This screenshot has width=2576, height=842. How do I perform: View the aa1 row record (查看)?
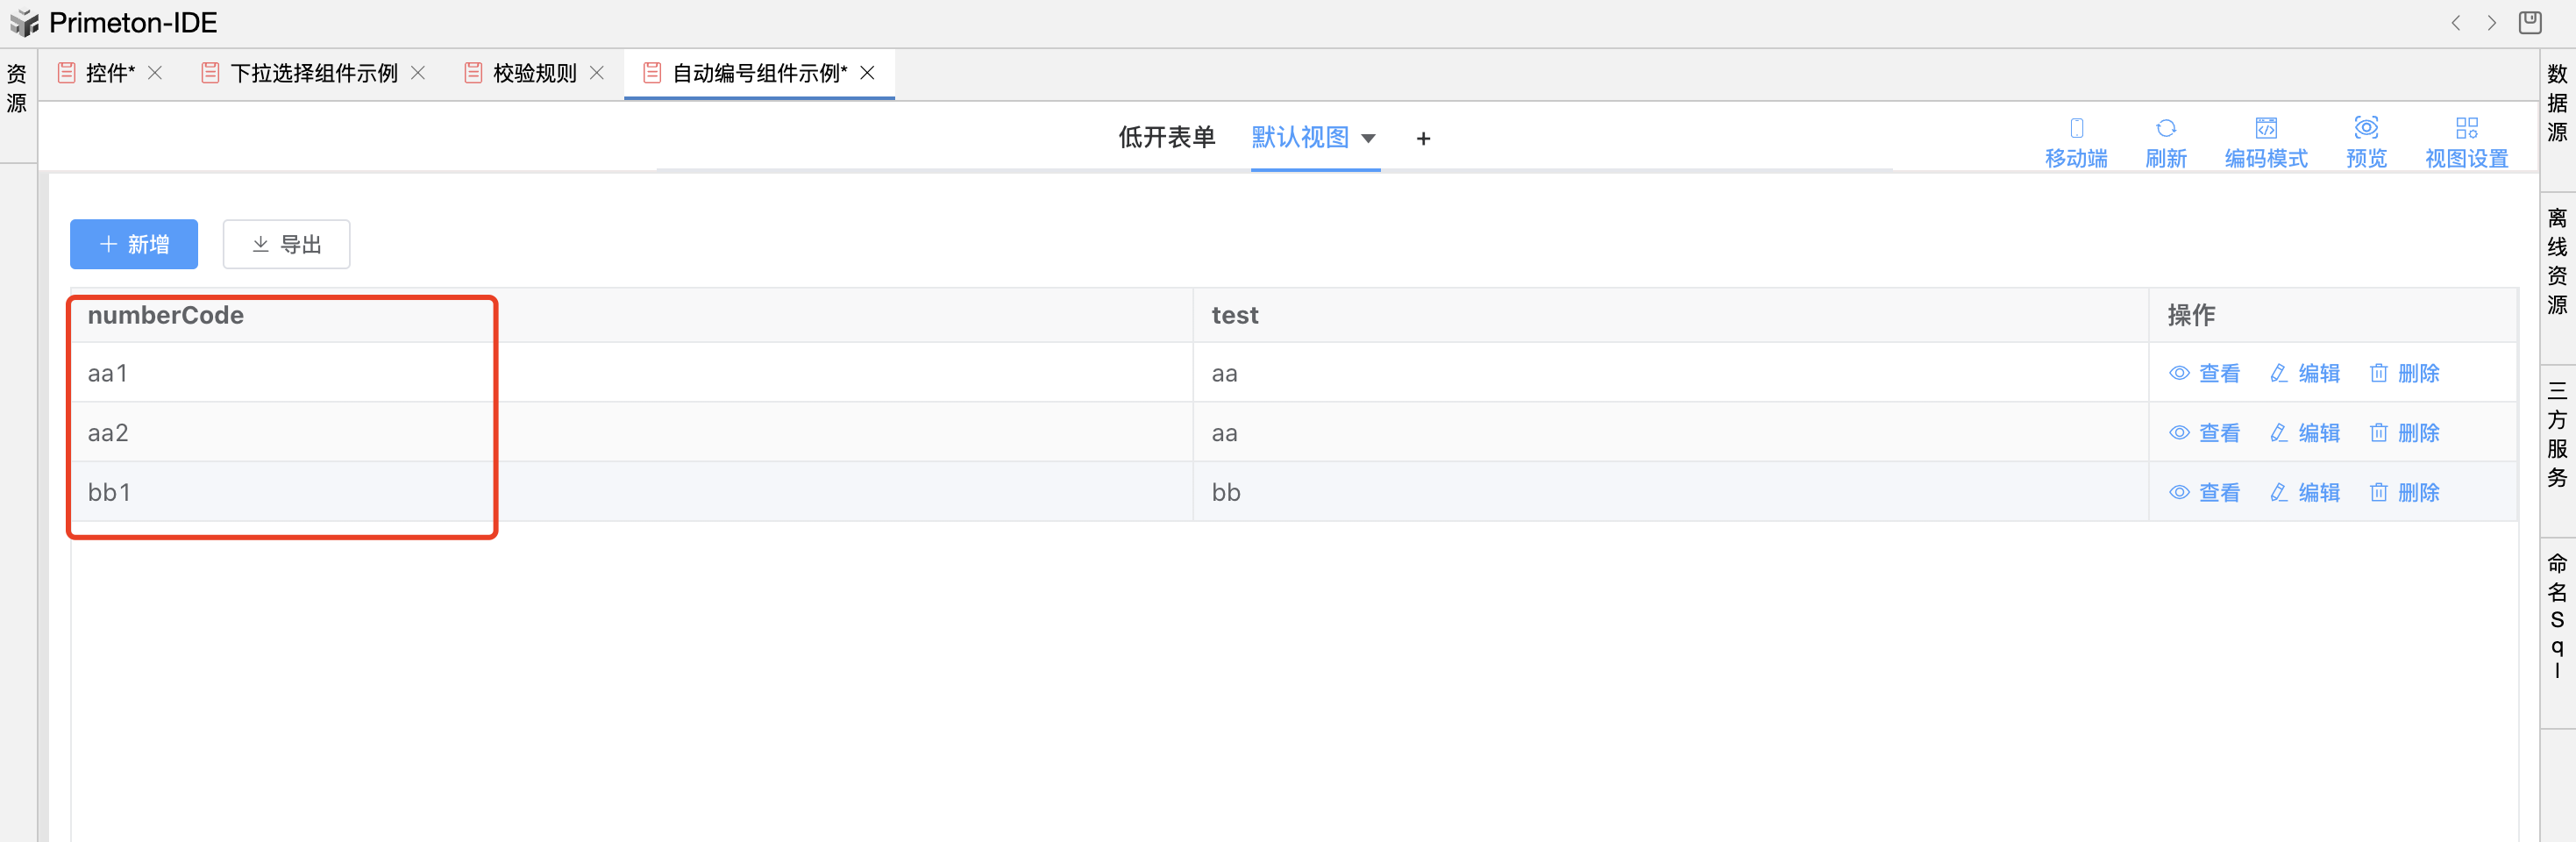tap(2204, 373)
